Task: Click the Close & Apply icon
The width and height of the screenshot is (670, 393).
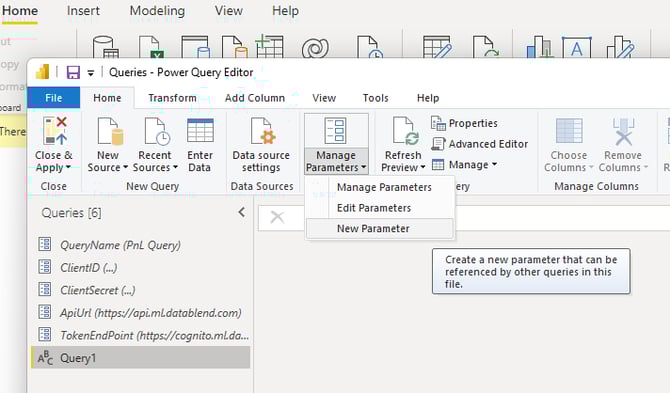Action: [54, 131]
